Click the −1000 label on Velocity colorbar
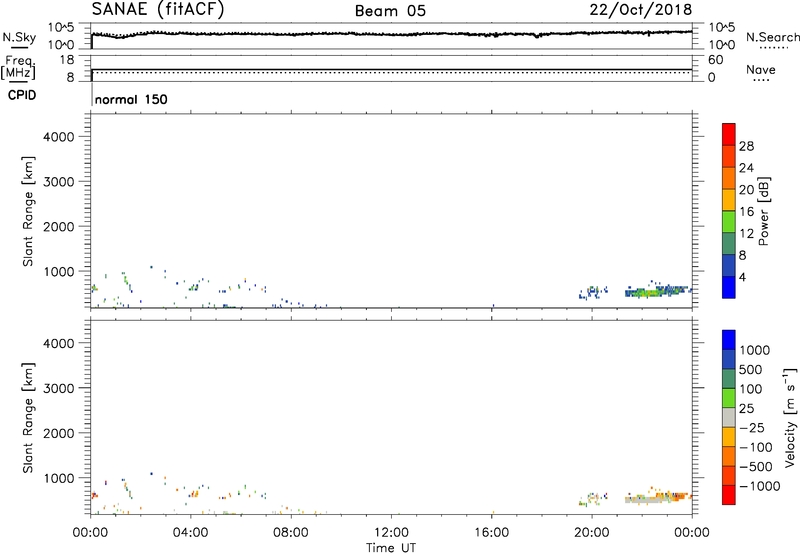Viewport: 800px width, 554px height. tap(759, 486)
